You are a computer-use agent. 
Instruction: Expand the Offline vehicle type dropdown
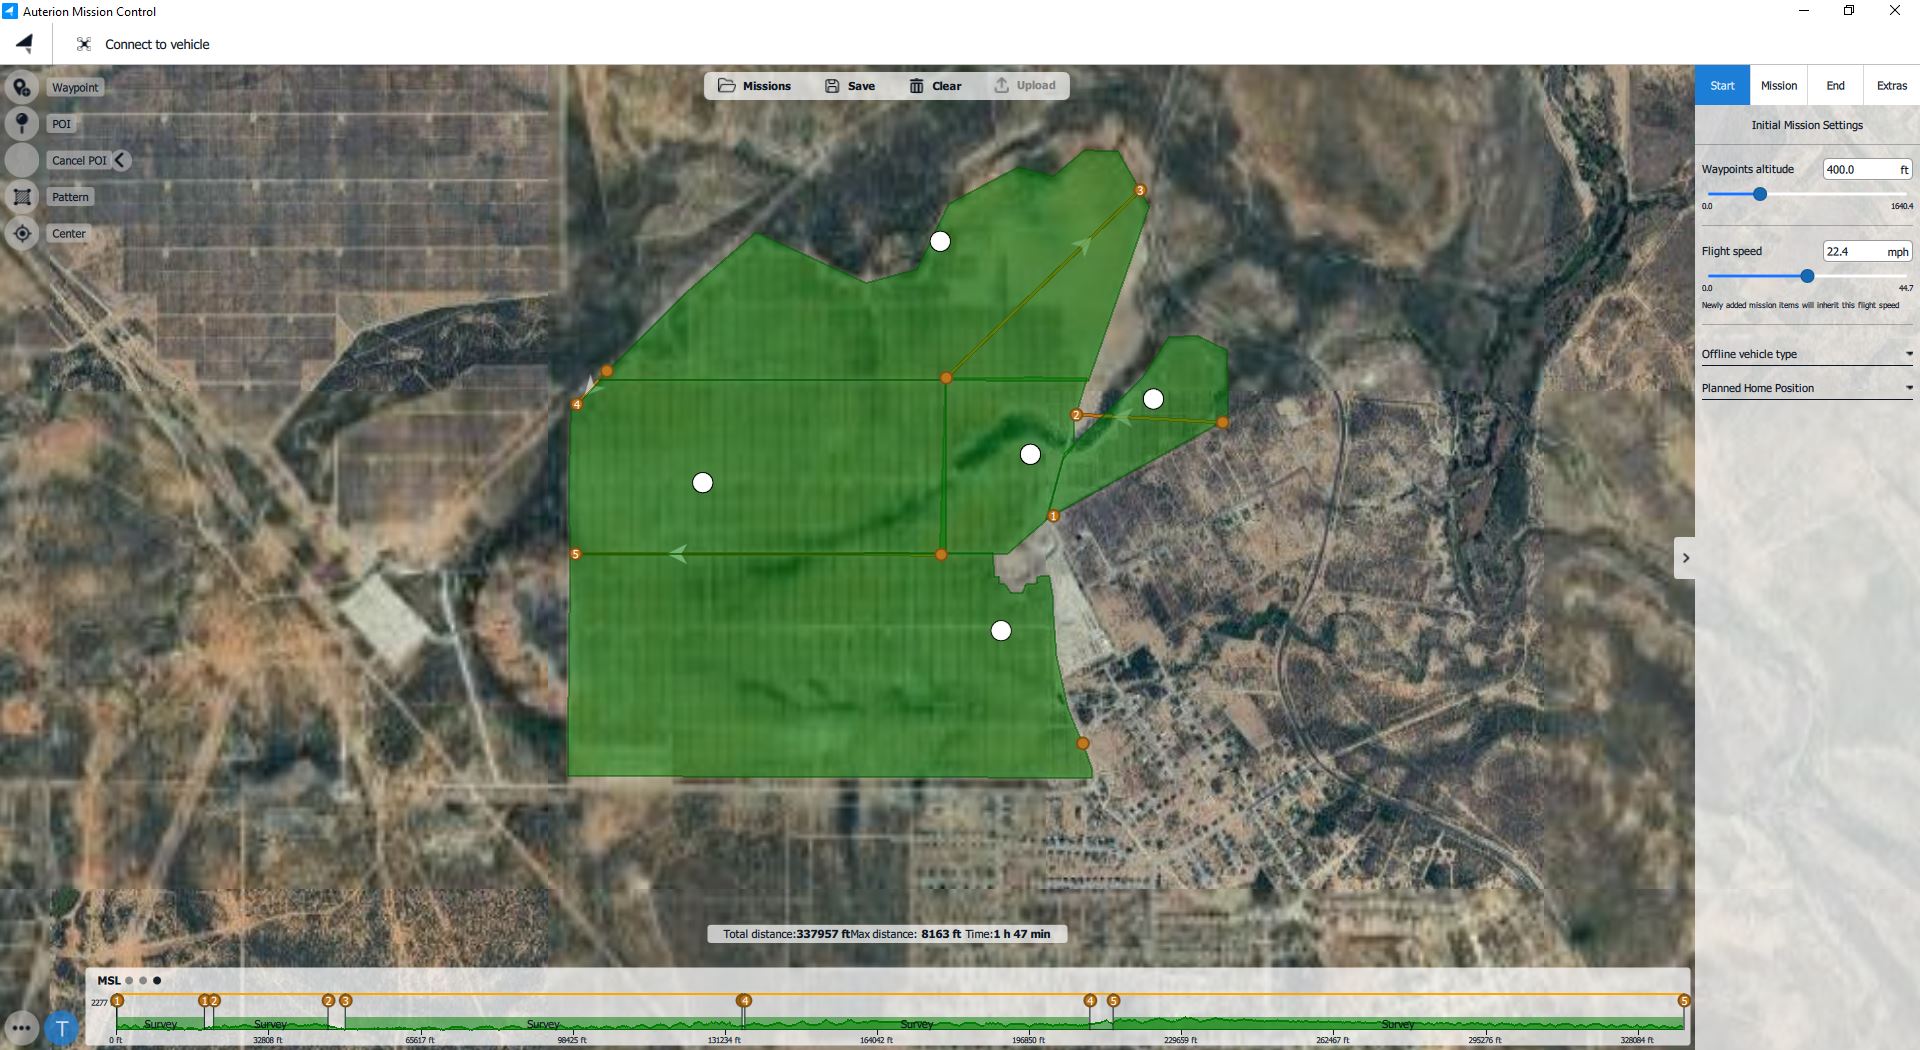point(1806,354)
